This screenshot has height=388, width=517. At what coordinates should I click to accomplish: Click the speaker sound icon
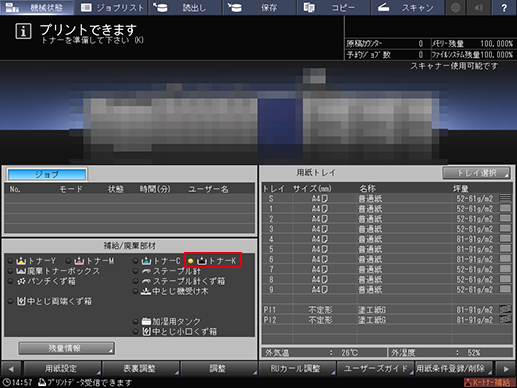[479, 8]
